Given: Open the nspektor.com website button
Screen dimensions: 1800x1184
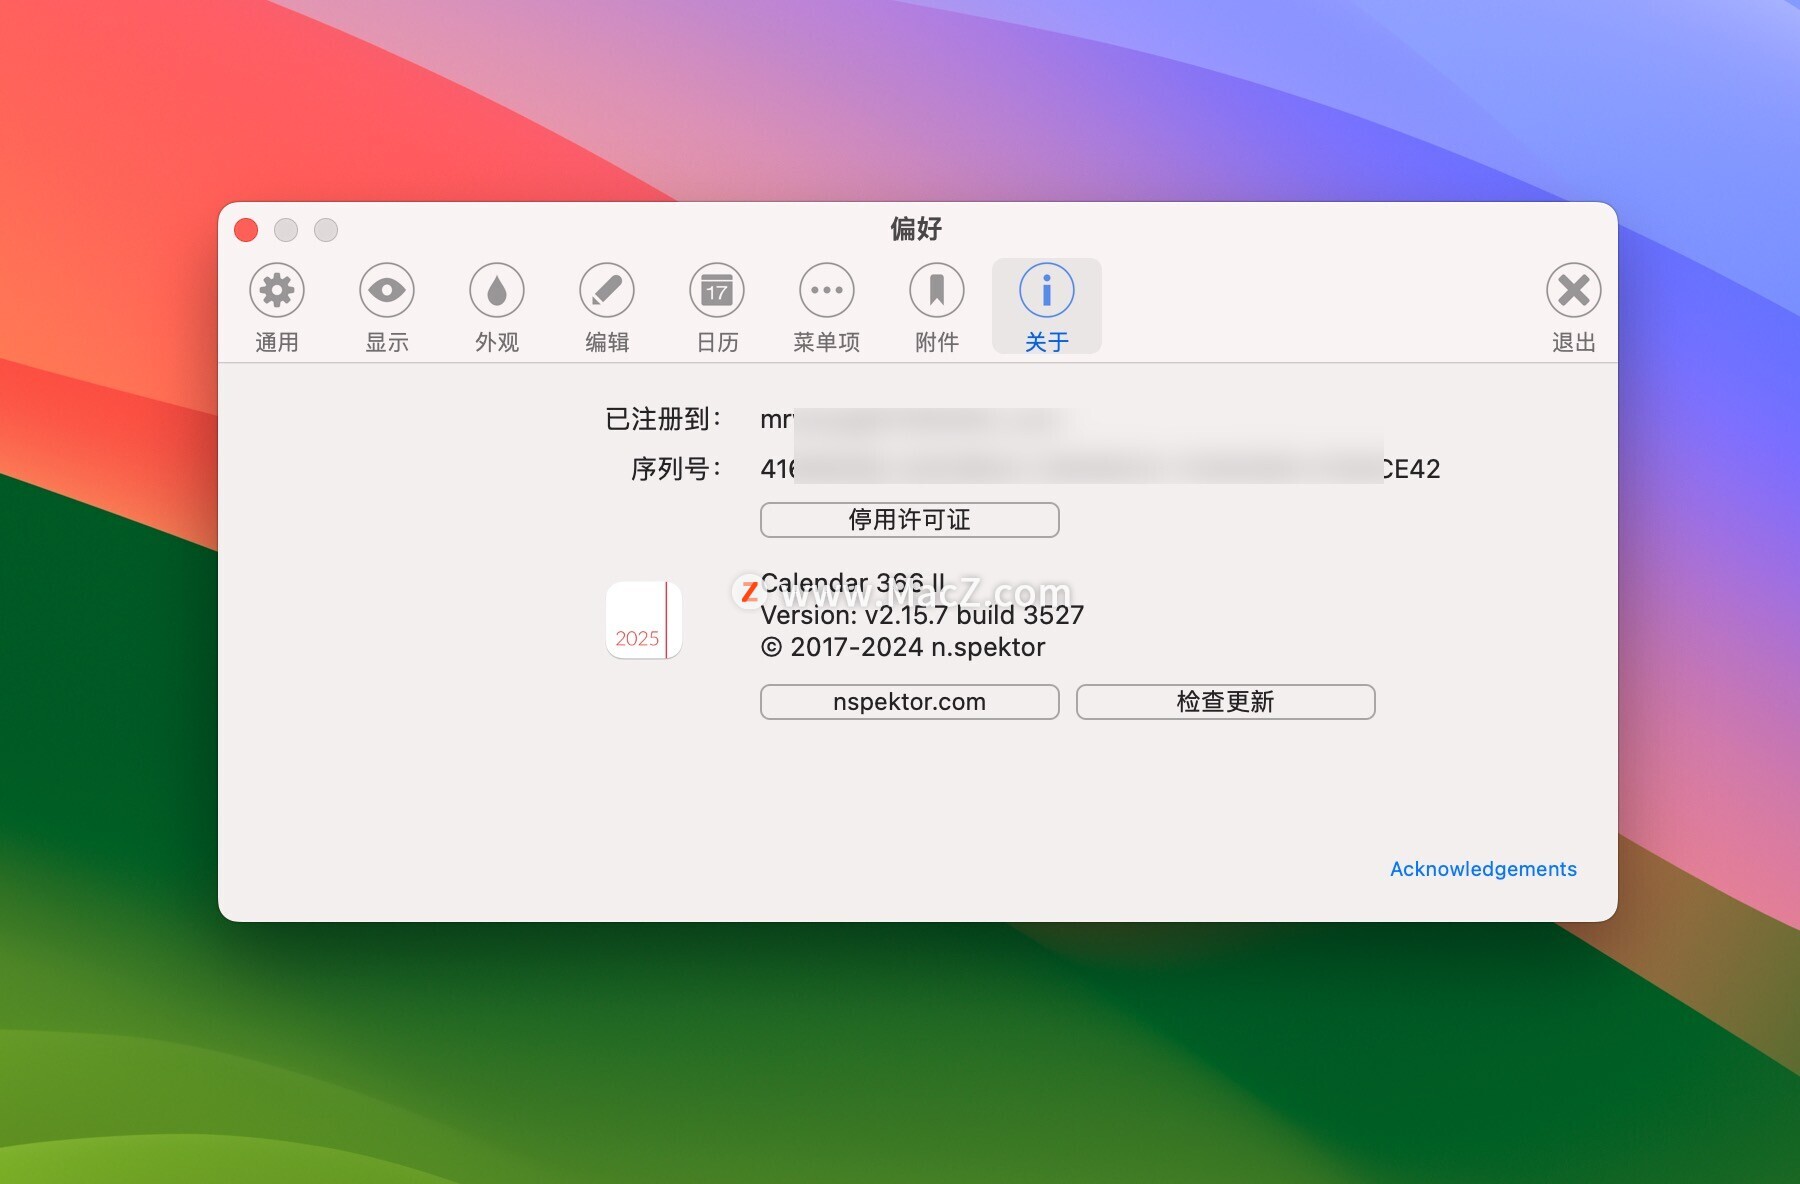Looking at the screenshot, I should [x=910, y=702].
